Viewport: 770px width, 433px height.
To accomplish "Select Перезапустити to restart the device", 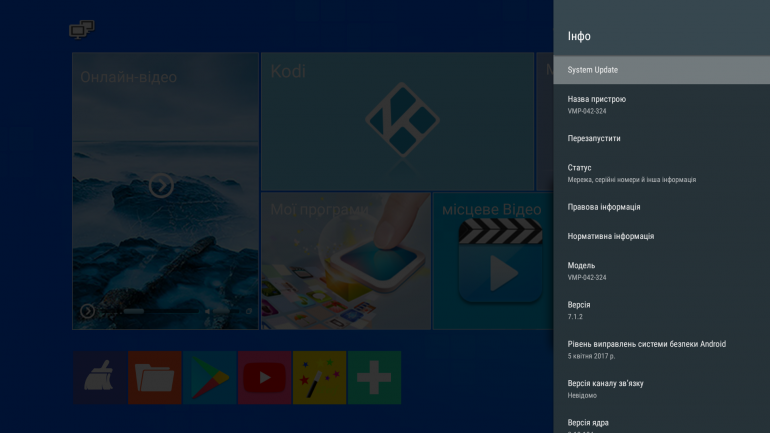I will pos(661,138).
